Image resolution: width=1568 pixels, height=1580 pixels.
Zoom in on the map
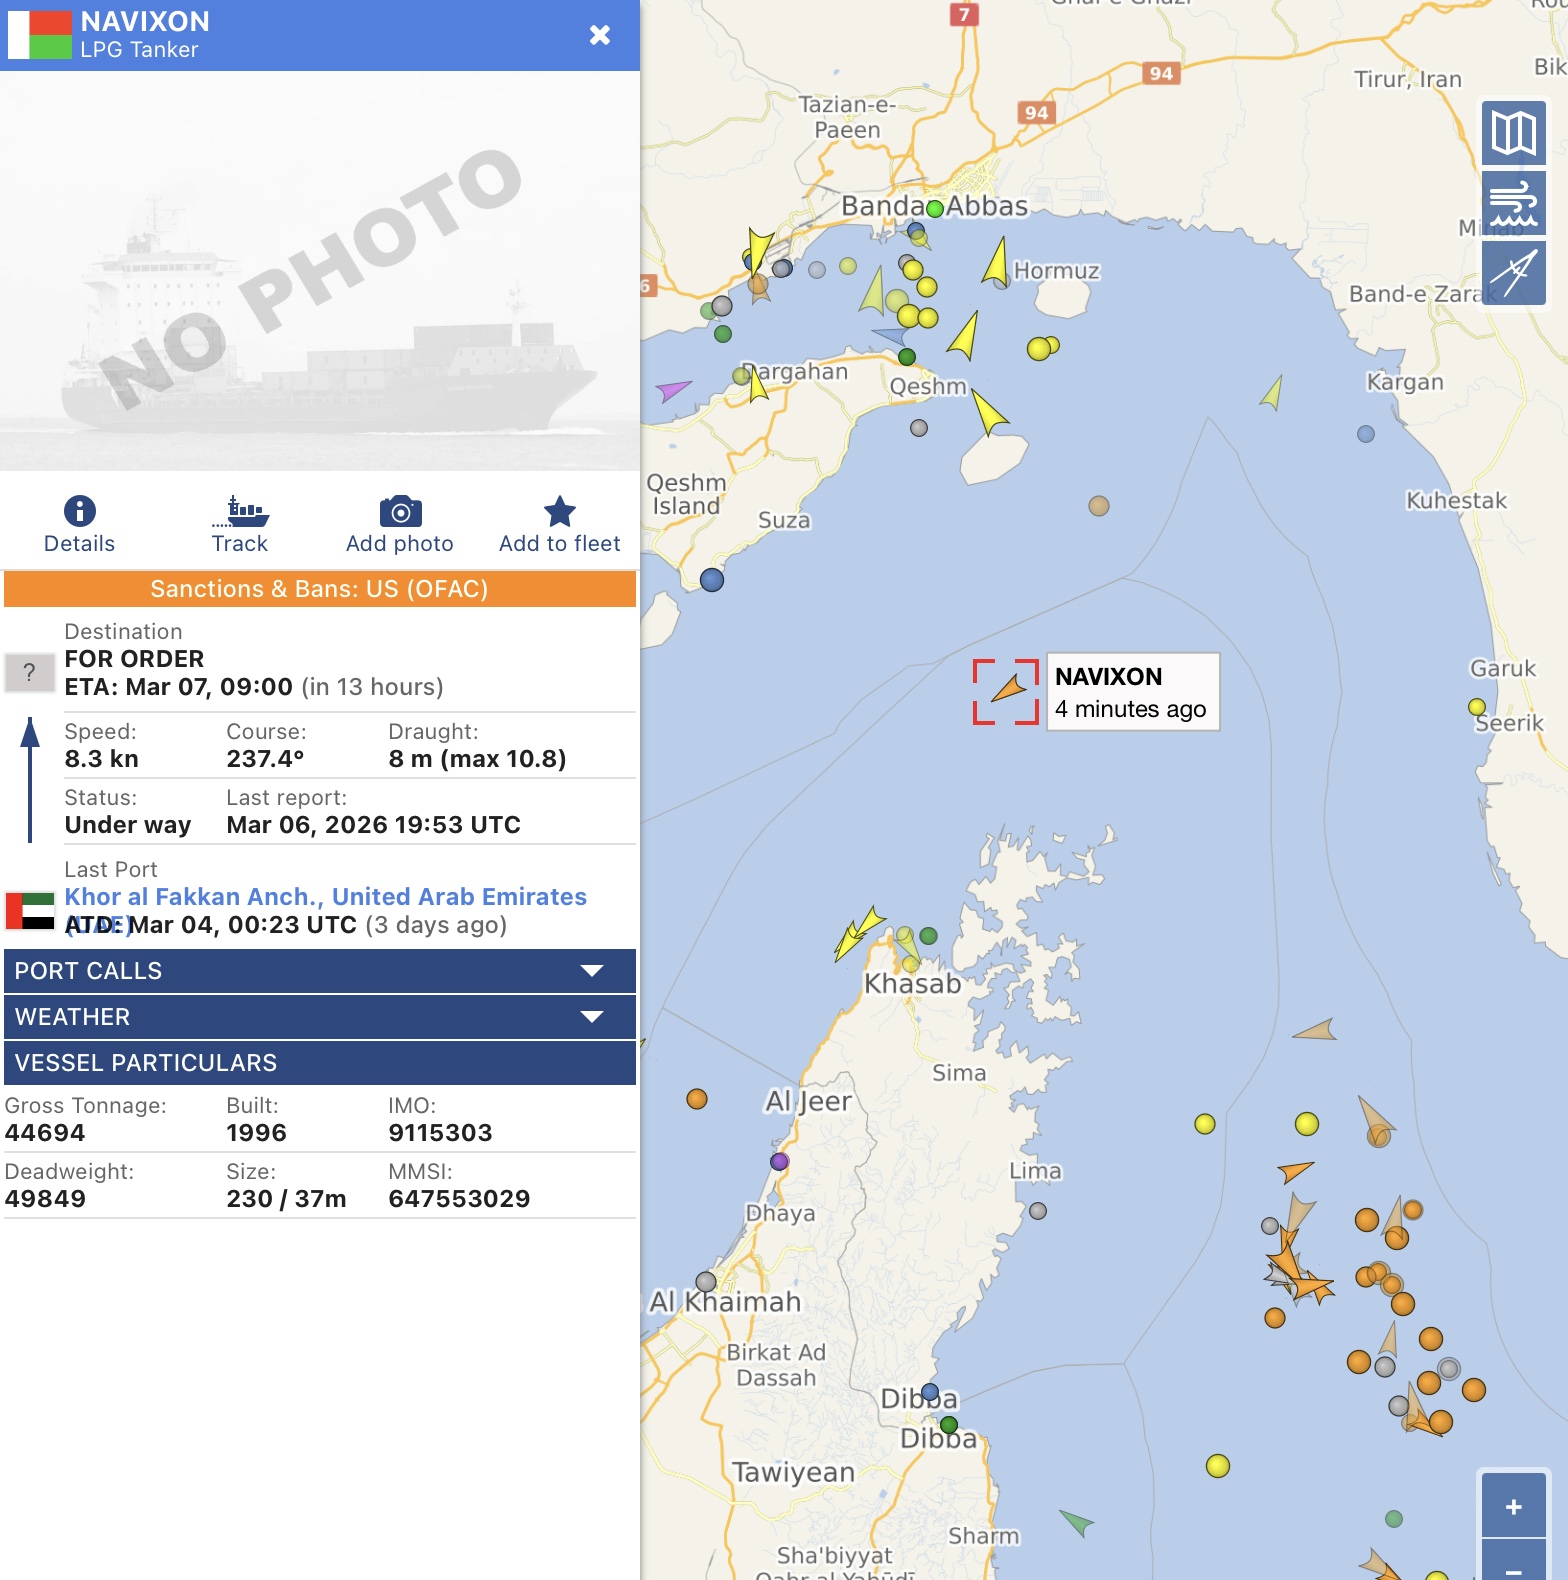(x=1514, y=1506)
